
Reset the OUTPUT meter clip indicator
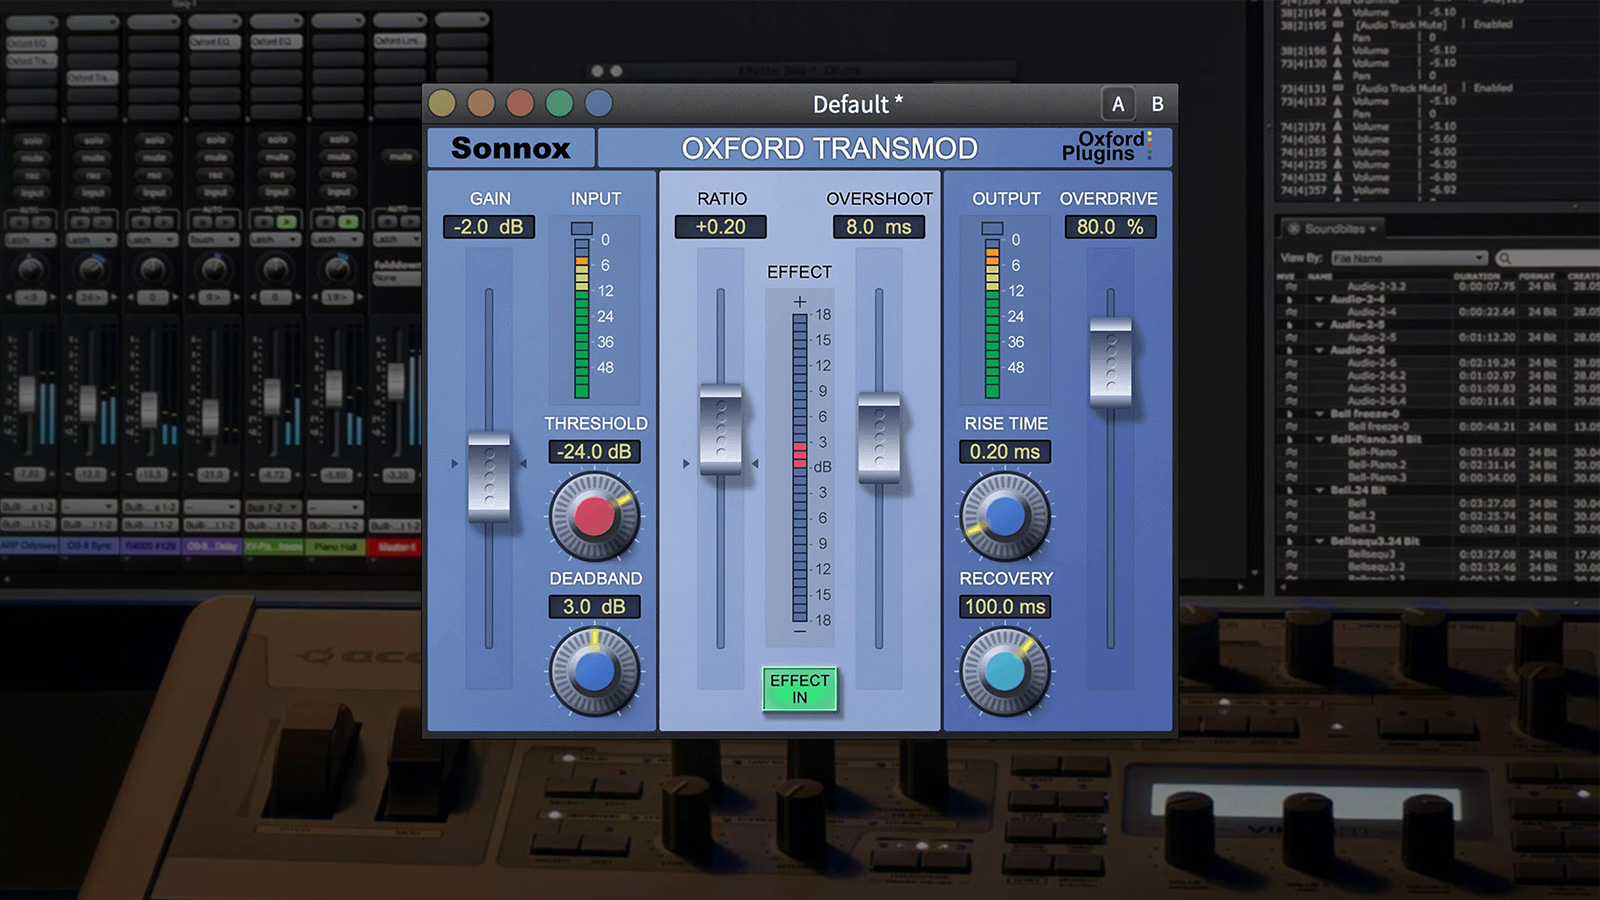992,229
